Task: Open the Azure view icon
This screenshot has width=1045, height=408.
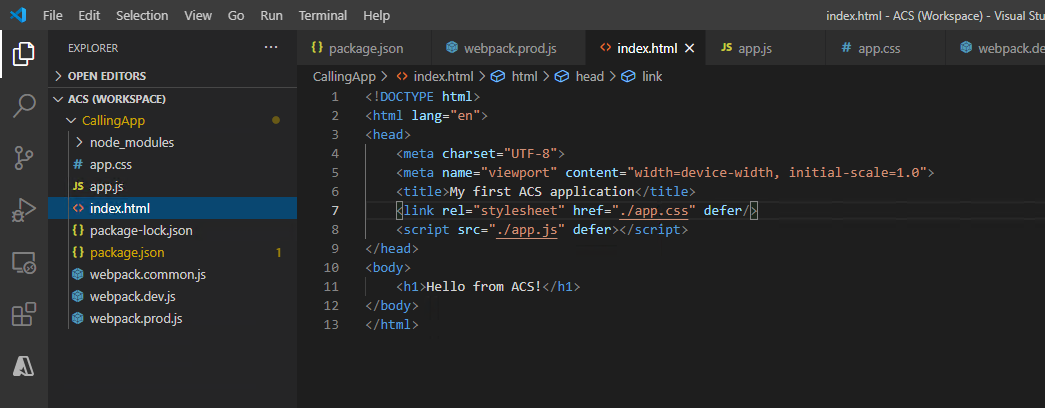Action: 24,367
